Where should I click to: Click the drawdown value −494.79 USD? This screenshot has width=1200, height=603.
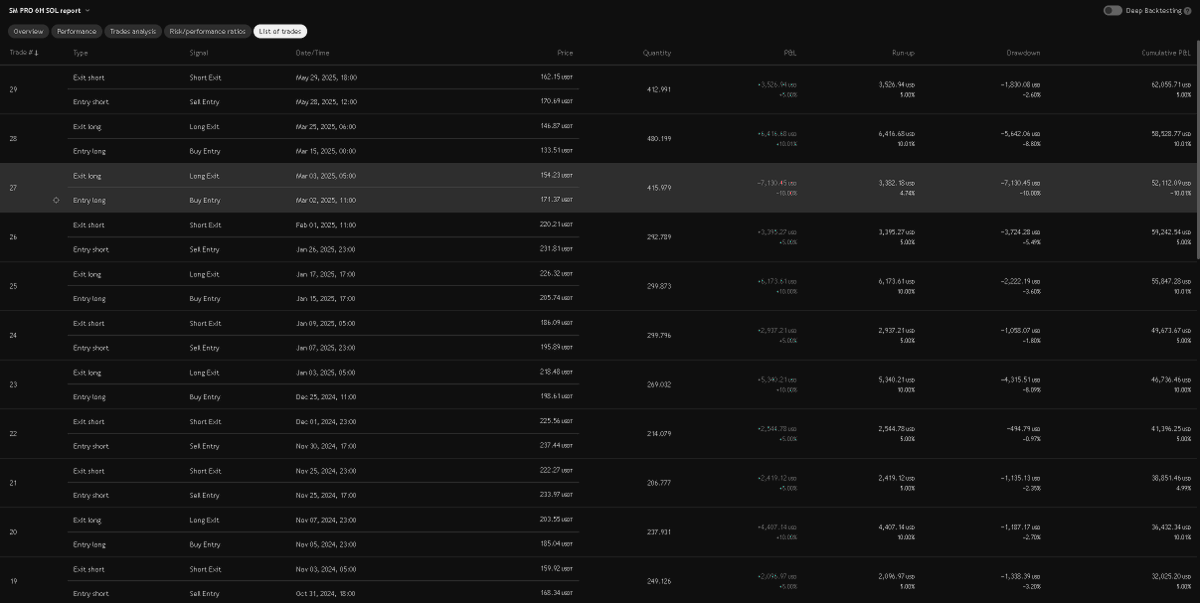tap(1024, 428)
